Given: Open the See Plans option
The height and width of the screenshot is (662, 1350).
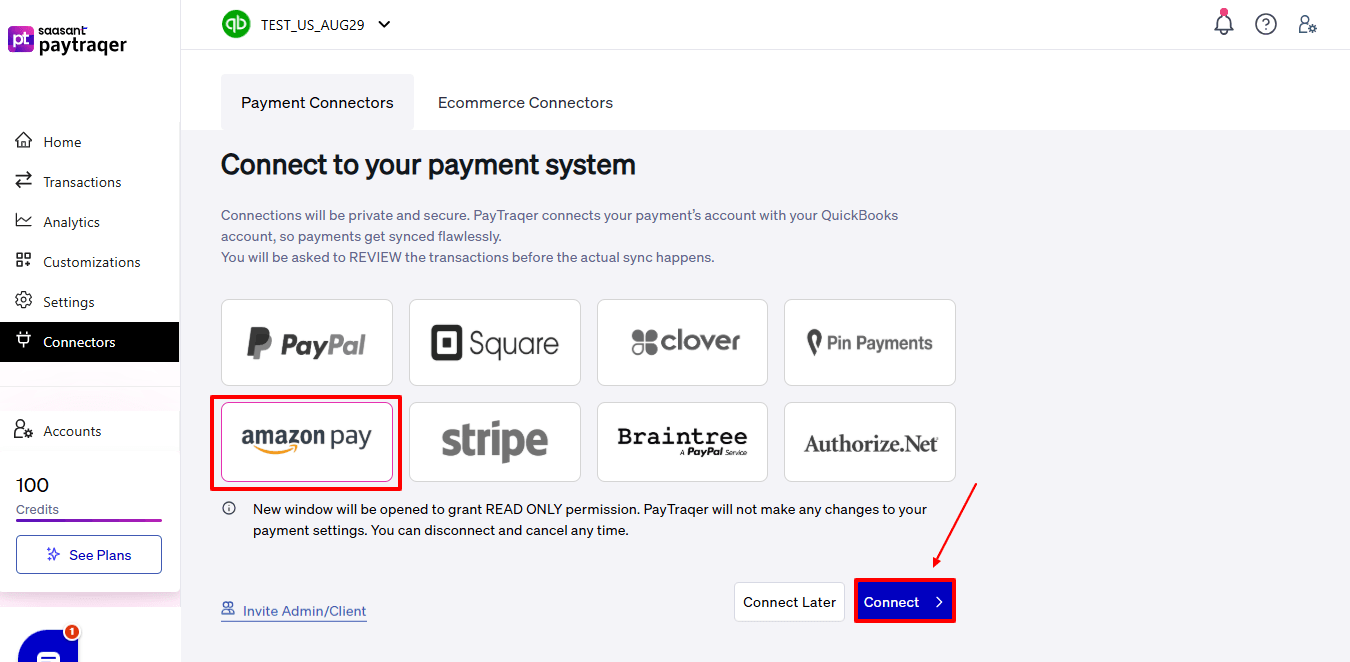Looking at the screenshot, I should click(x=88, y=554).
